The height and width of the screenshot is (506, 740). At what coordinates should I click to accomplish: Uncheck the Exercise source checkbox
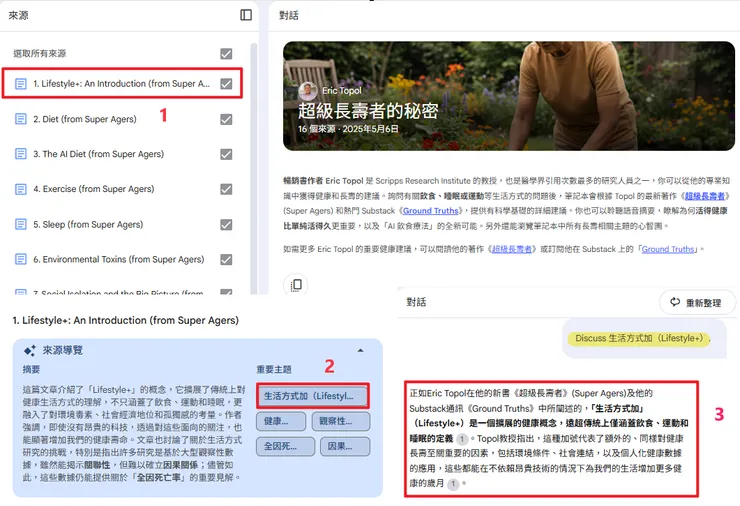pos(226,189)
